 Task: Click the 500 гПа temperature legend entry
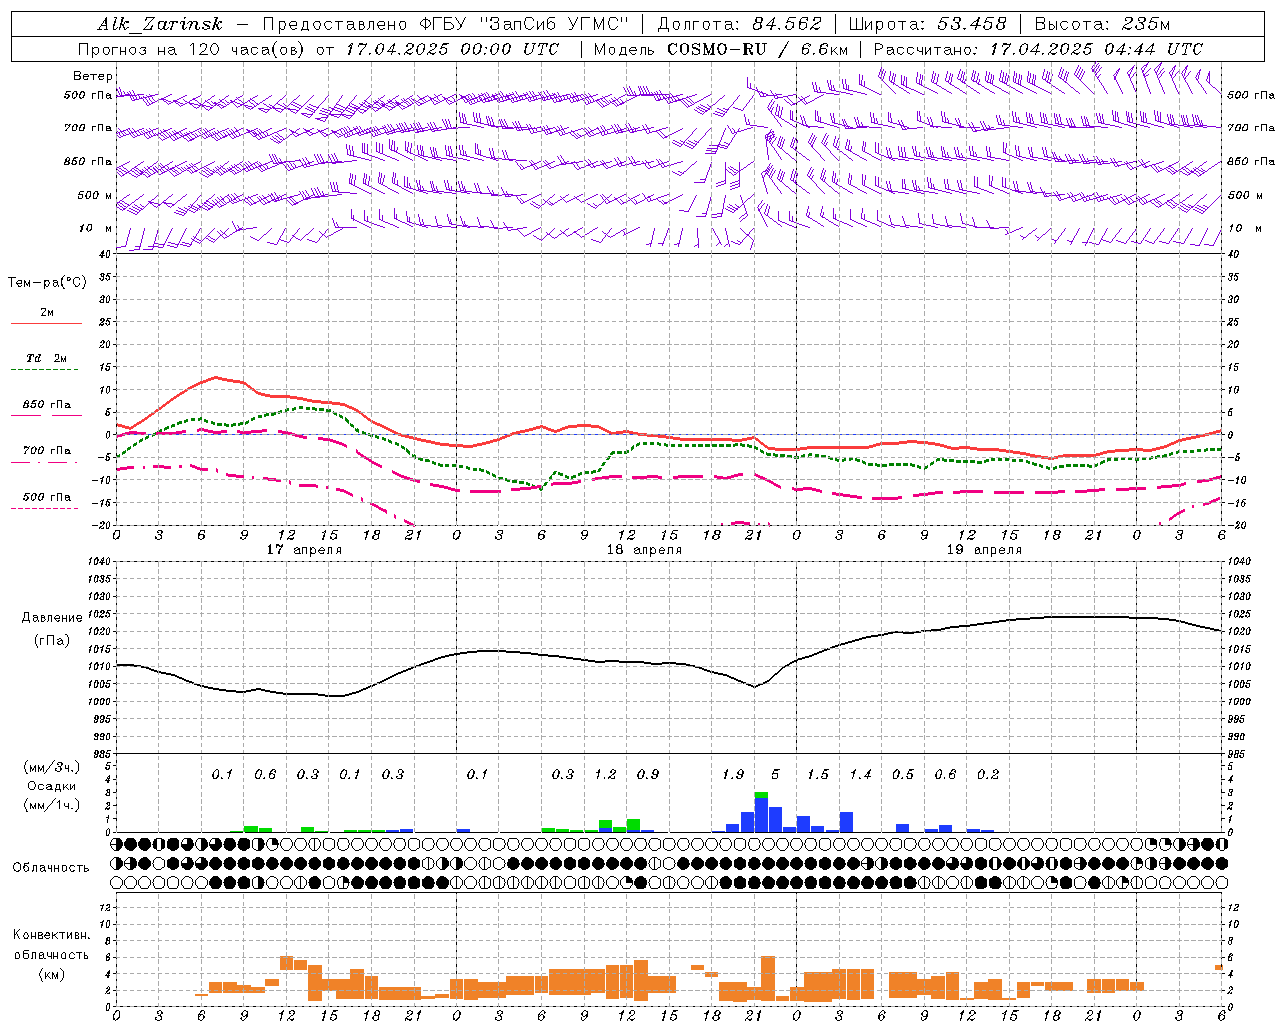(47, 496)
